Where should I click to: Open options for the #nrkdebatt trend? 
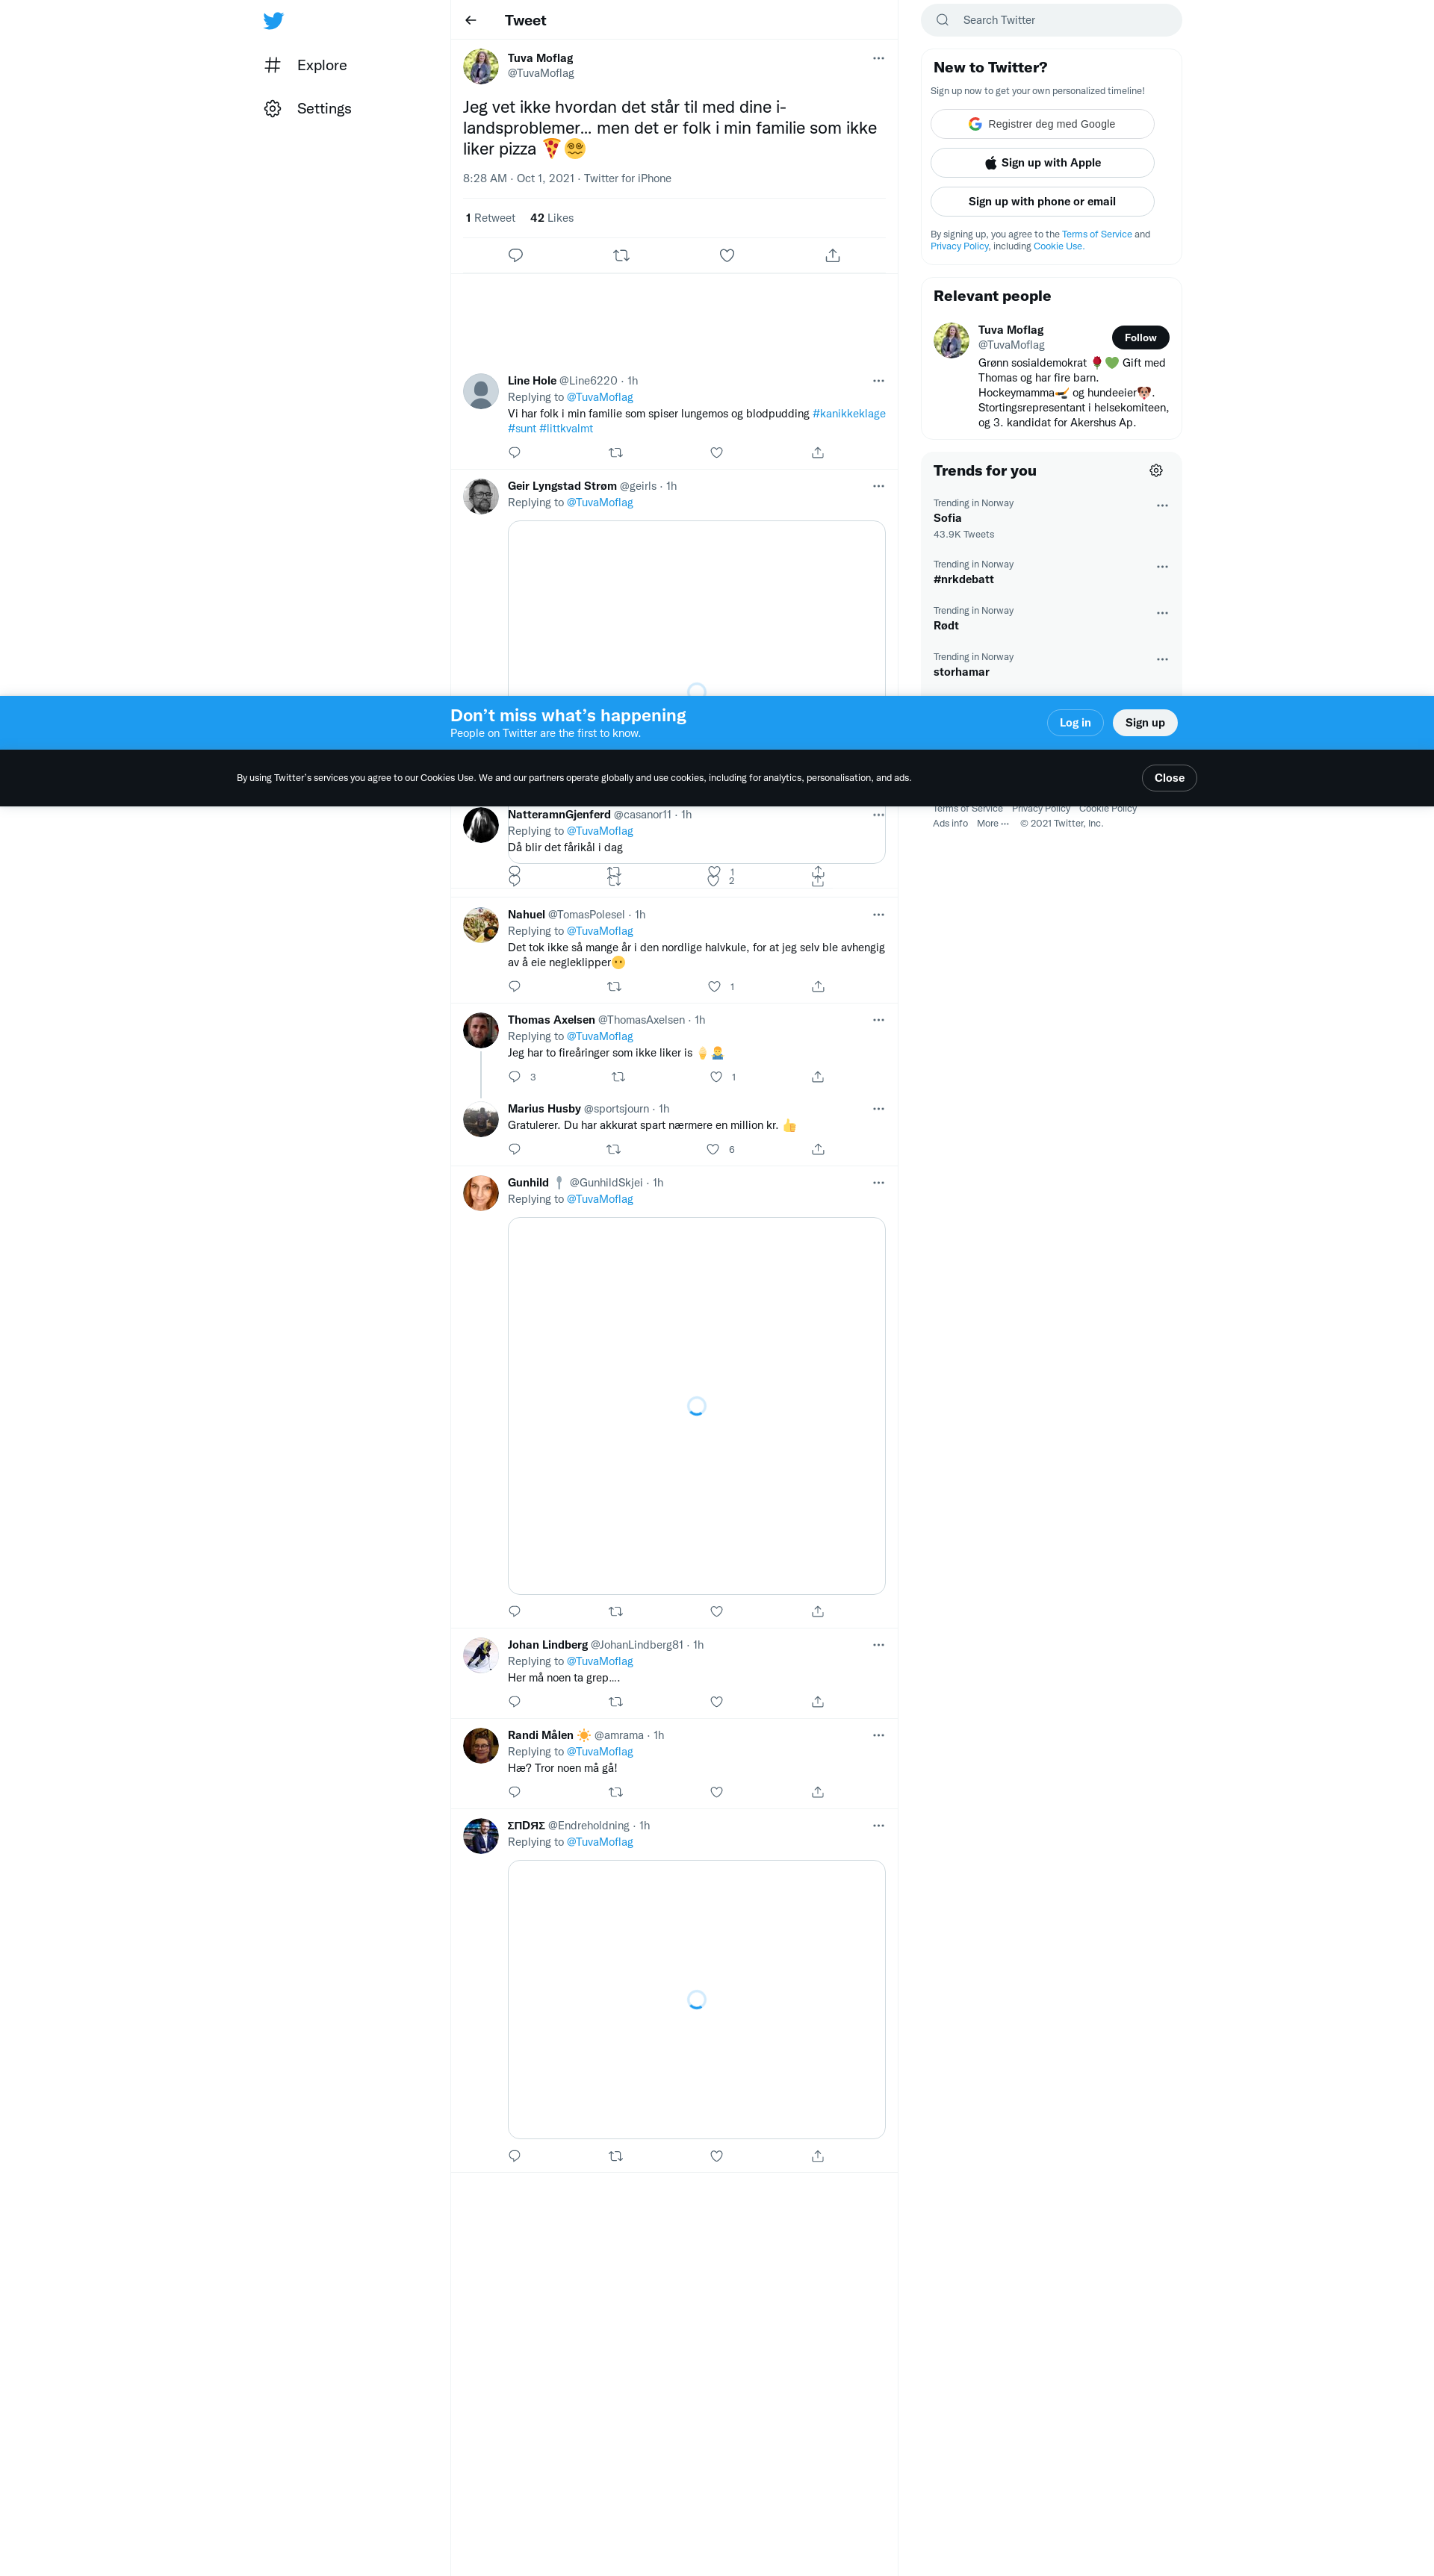point(1162,567)
